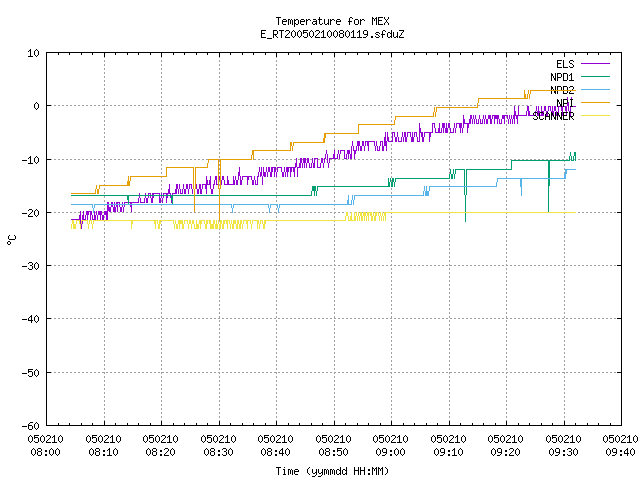Click the green NPD1 downward spike near 09:13
Image resolution: width=640 pixels, height=480 pixels.
coord(465,196)
